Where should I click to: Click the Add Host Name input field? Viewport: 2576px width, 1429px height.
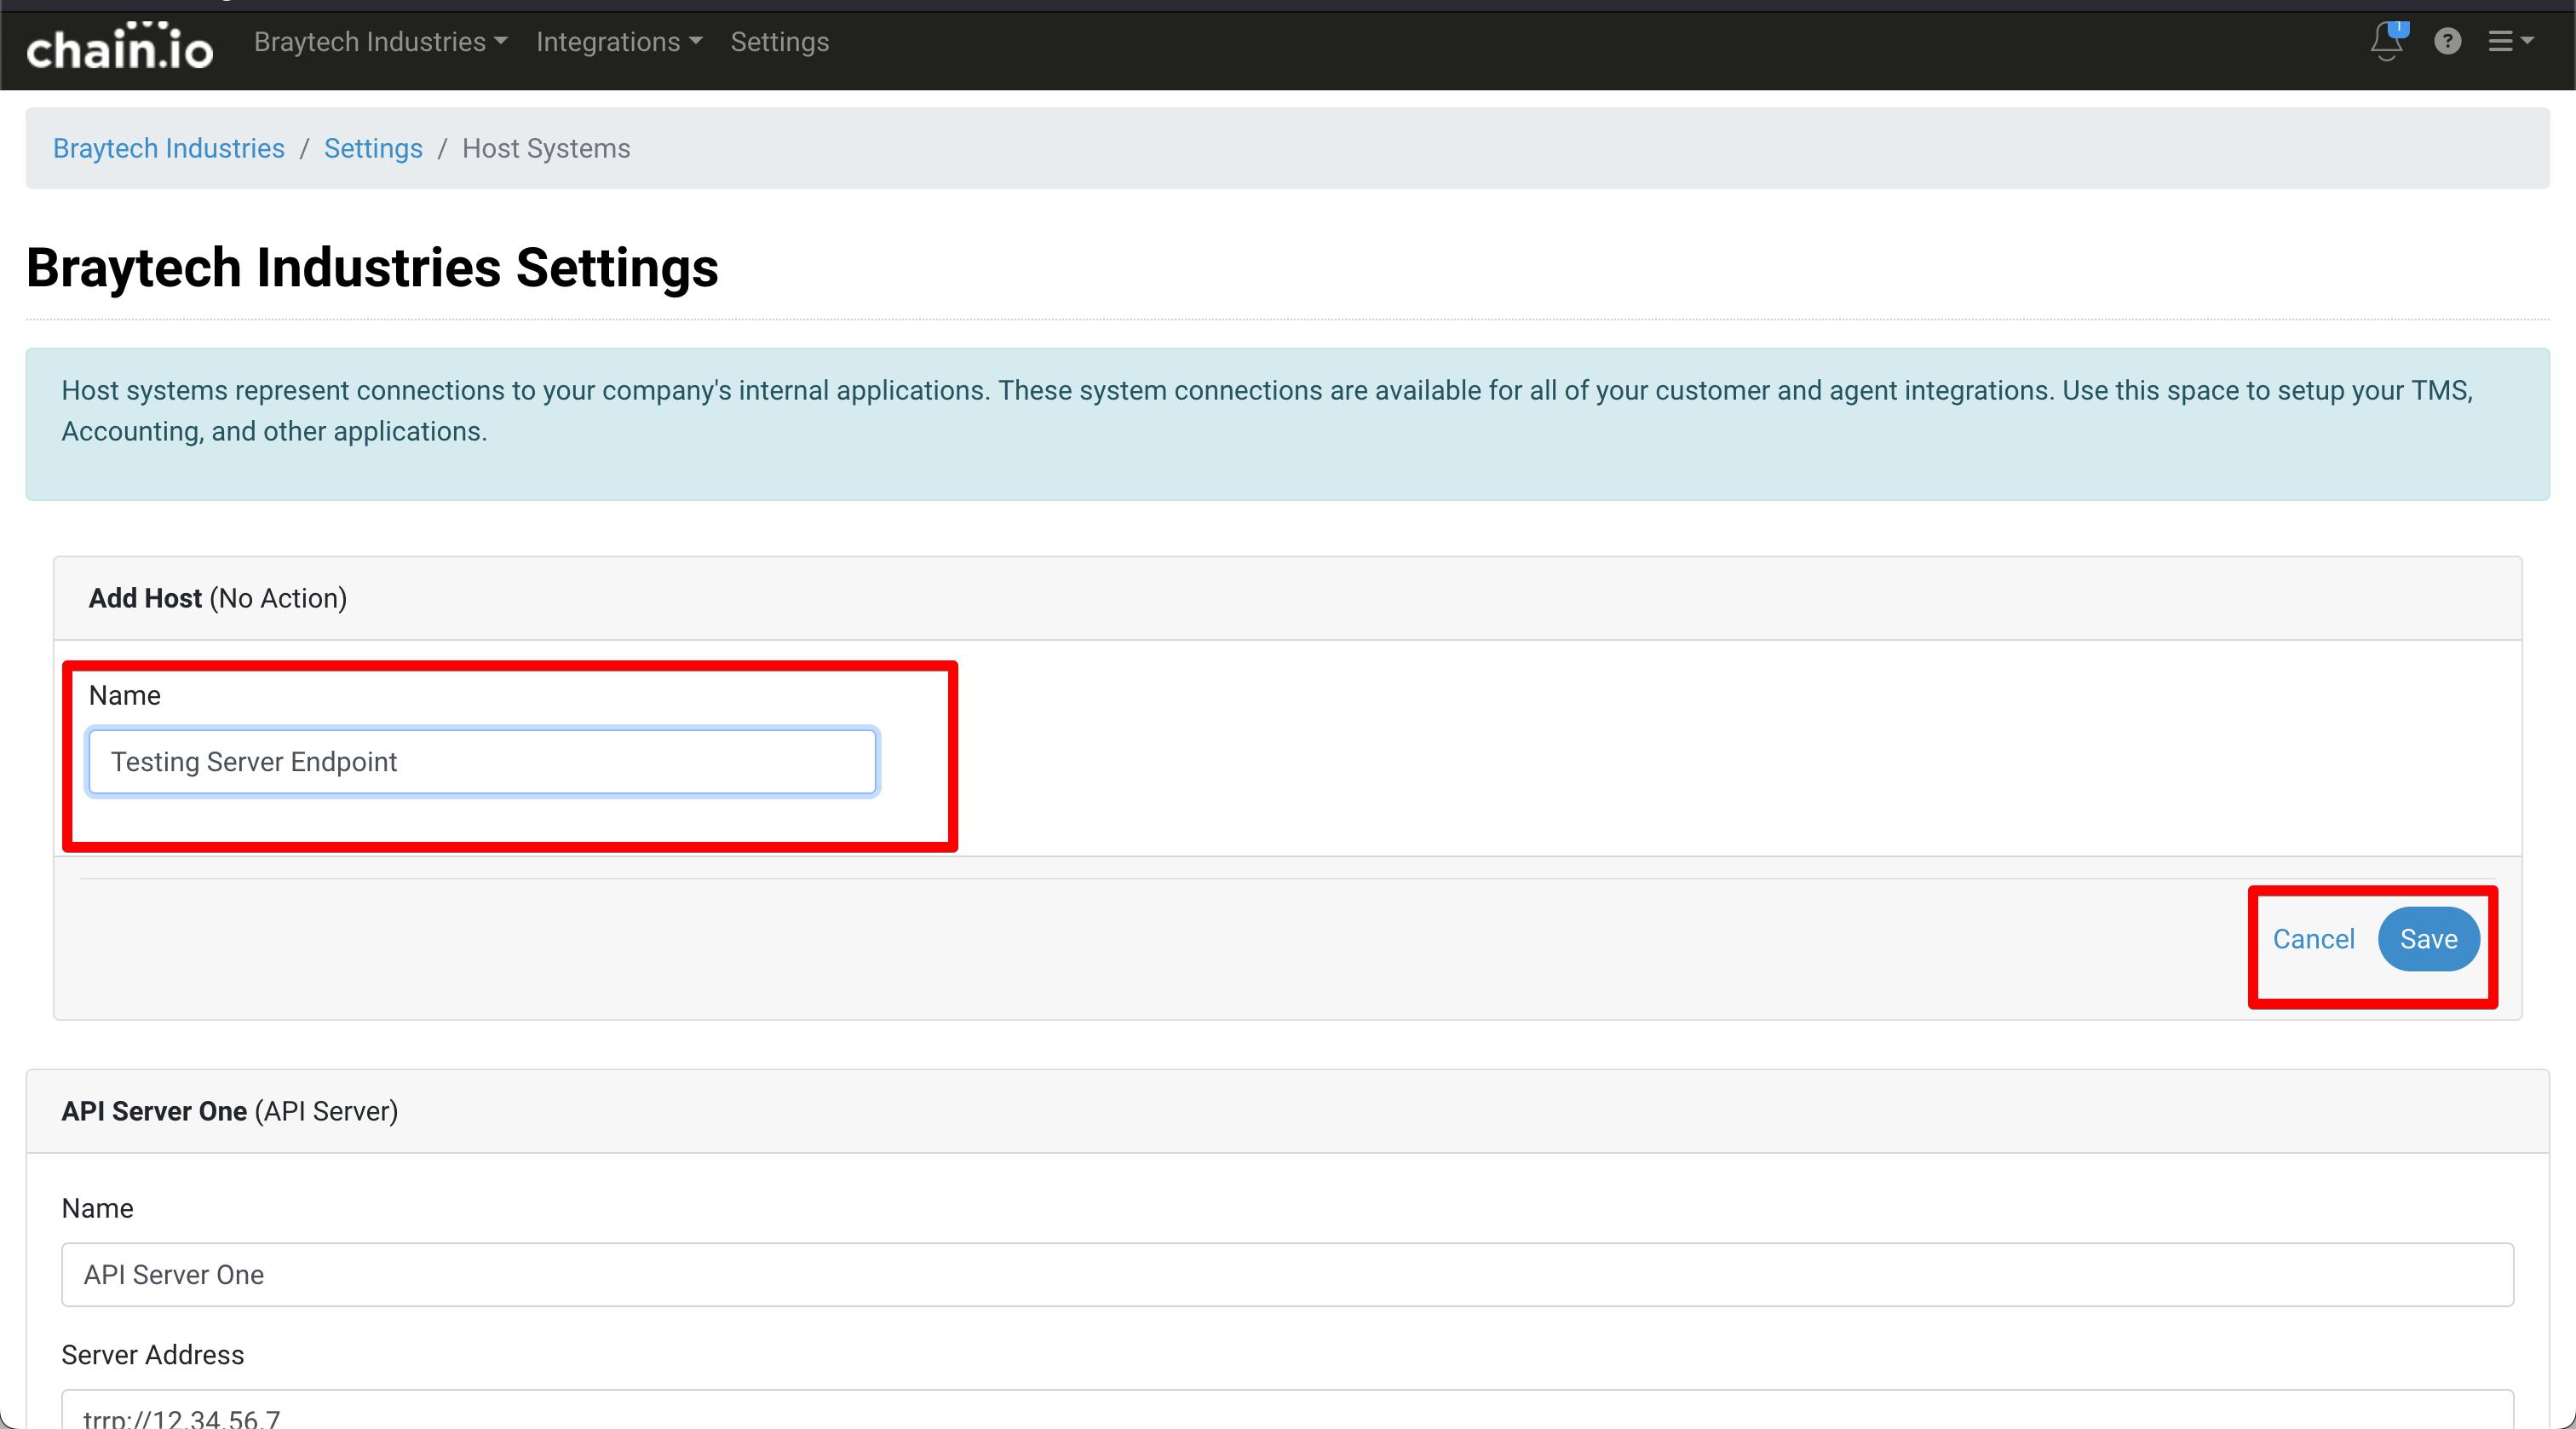coord(482,762)
